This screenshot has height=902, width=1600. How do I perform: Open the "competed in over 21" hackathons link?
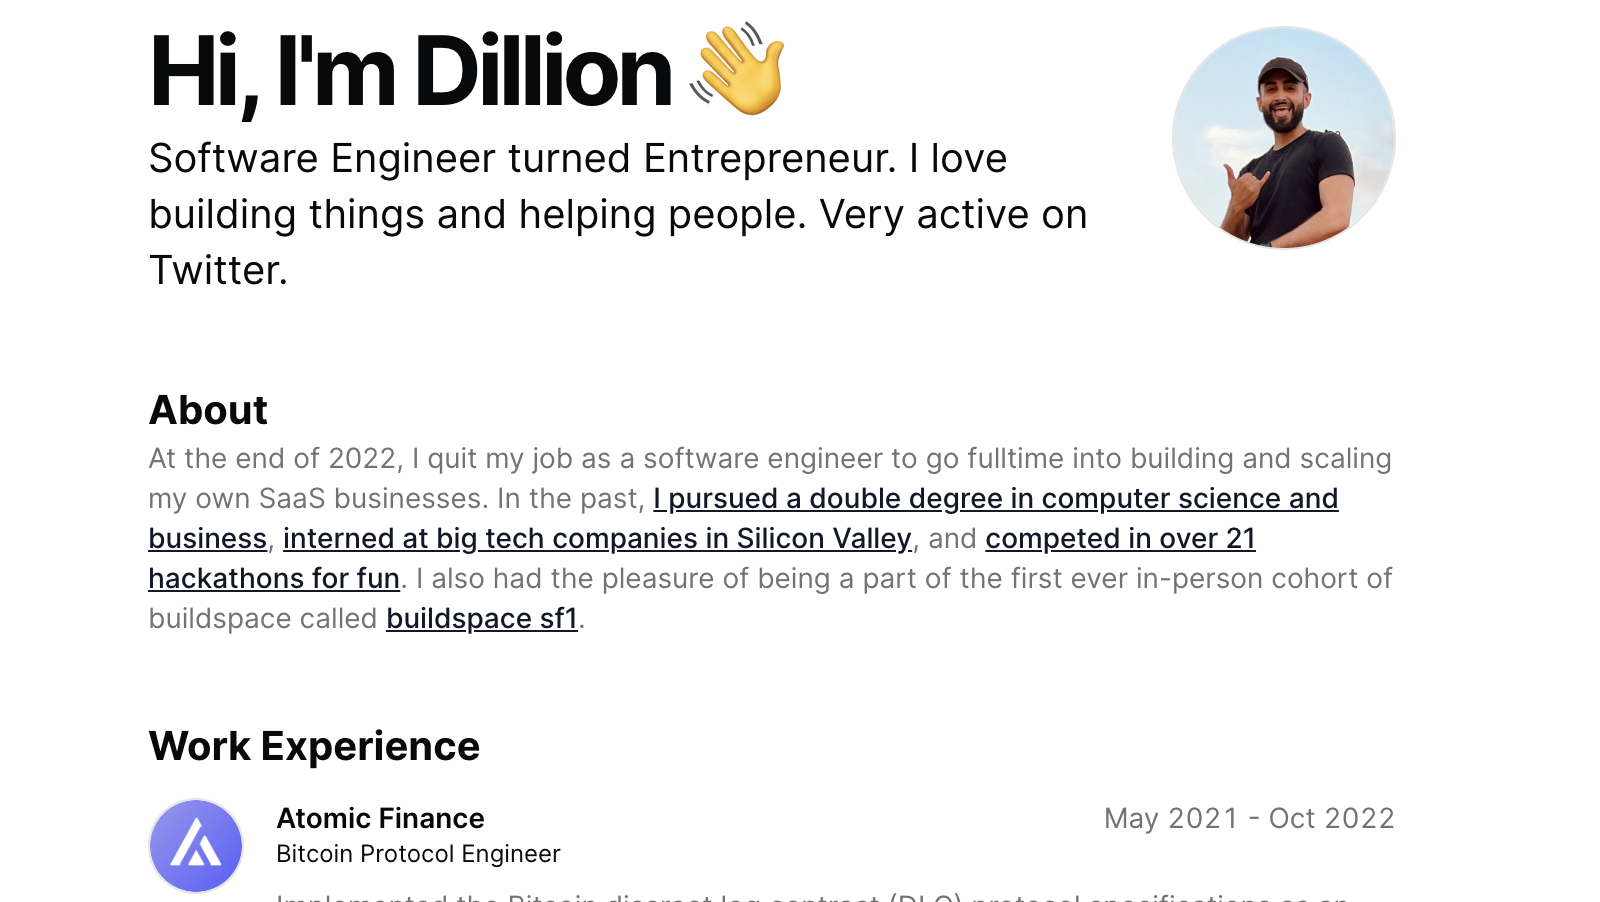pos(1120,538)
